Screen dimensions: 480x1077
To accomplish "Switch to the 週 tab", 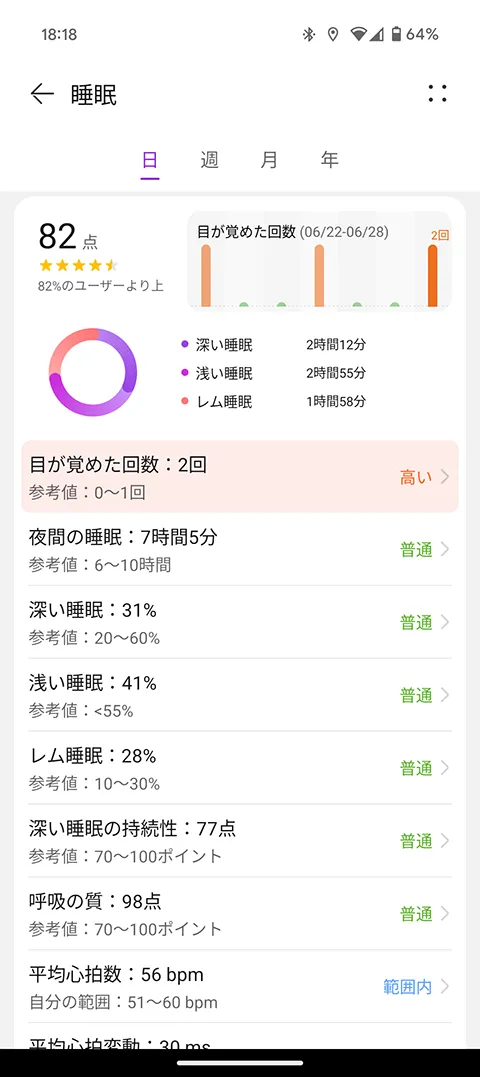I will tap(209, 160).
